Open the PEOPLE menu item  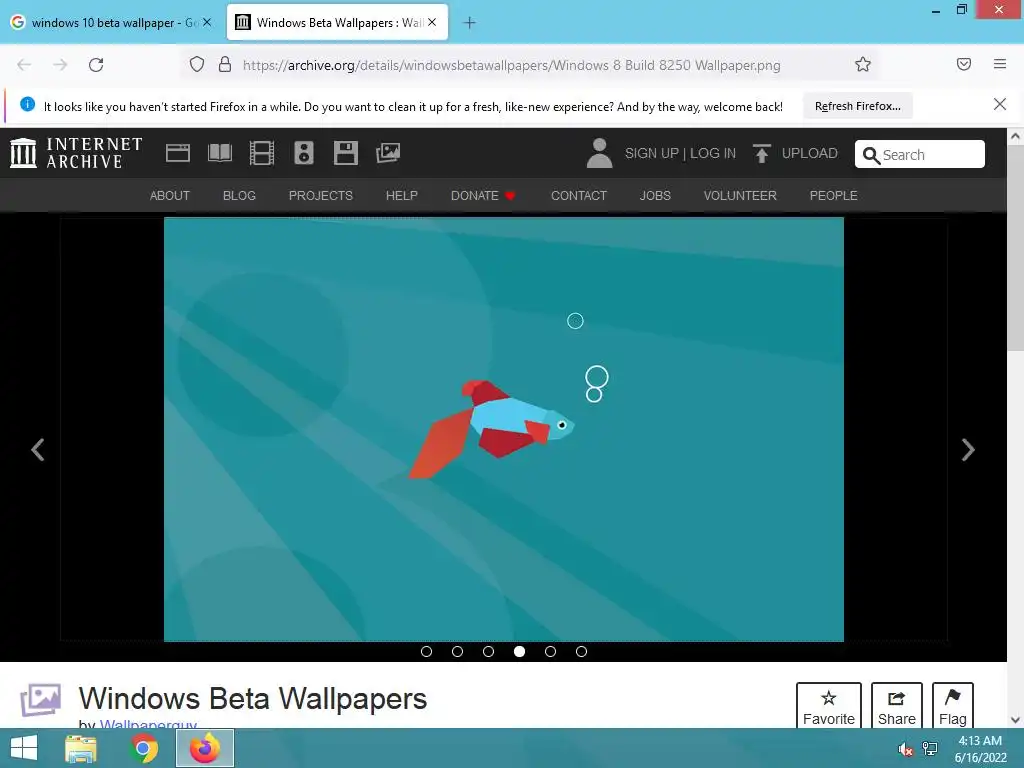833,196
